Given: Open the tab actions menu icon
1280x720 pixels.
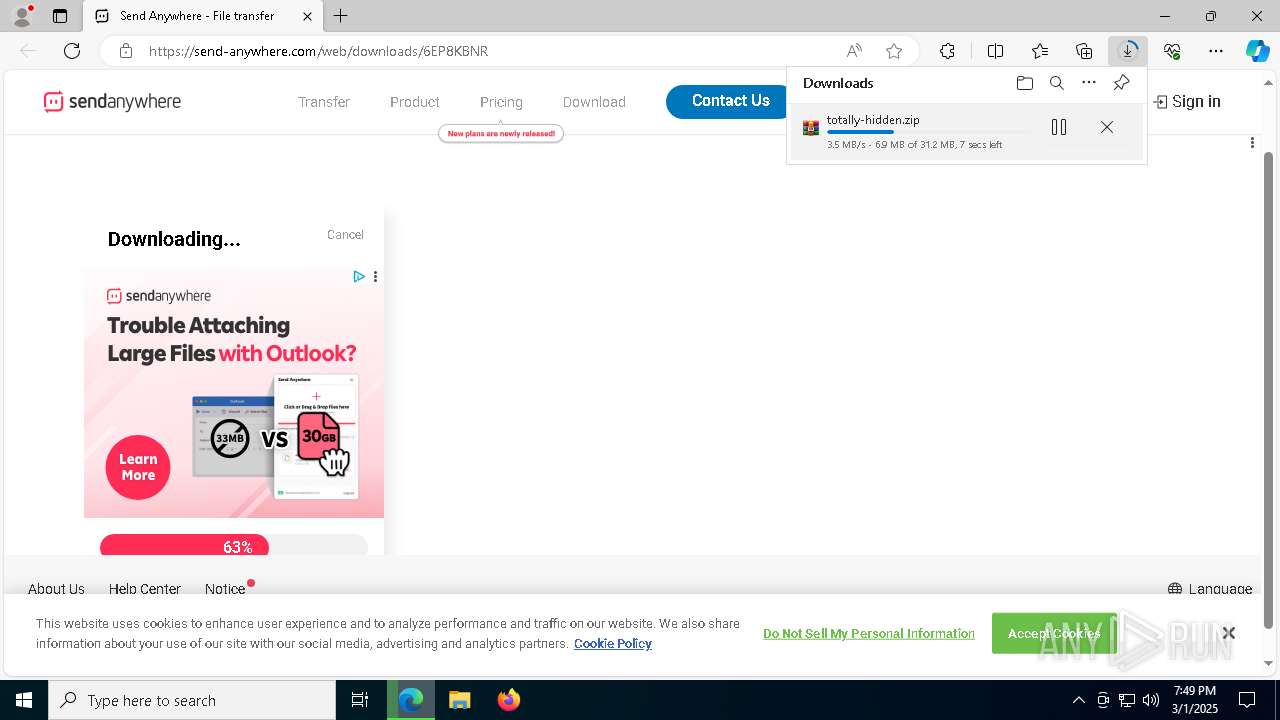Looking at the screenshot, I should click(60, 16).
